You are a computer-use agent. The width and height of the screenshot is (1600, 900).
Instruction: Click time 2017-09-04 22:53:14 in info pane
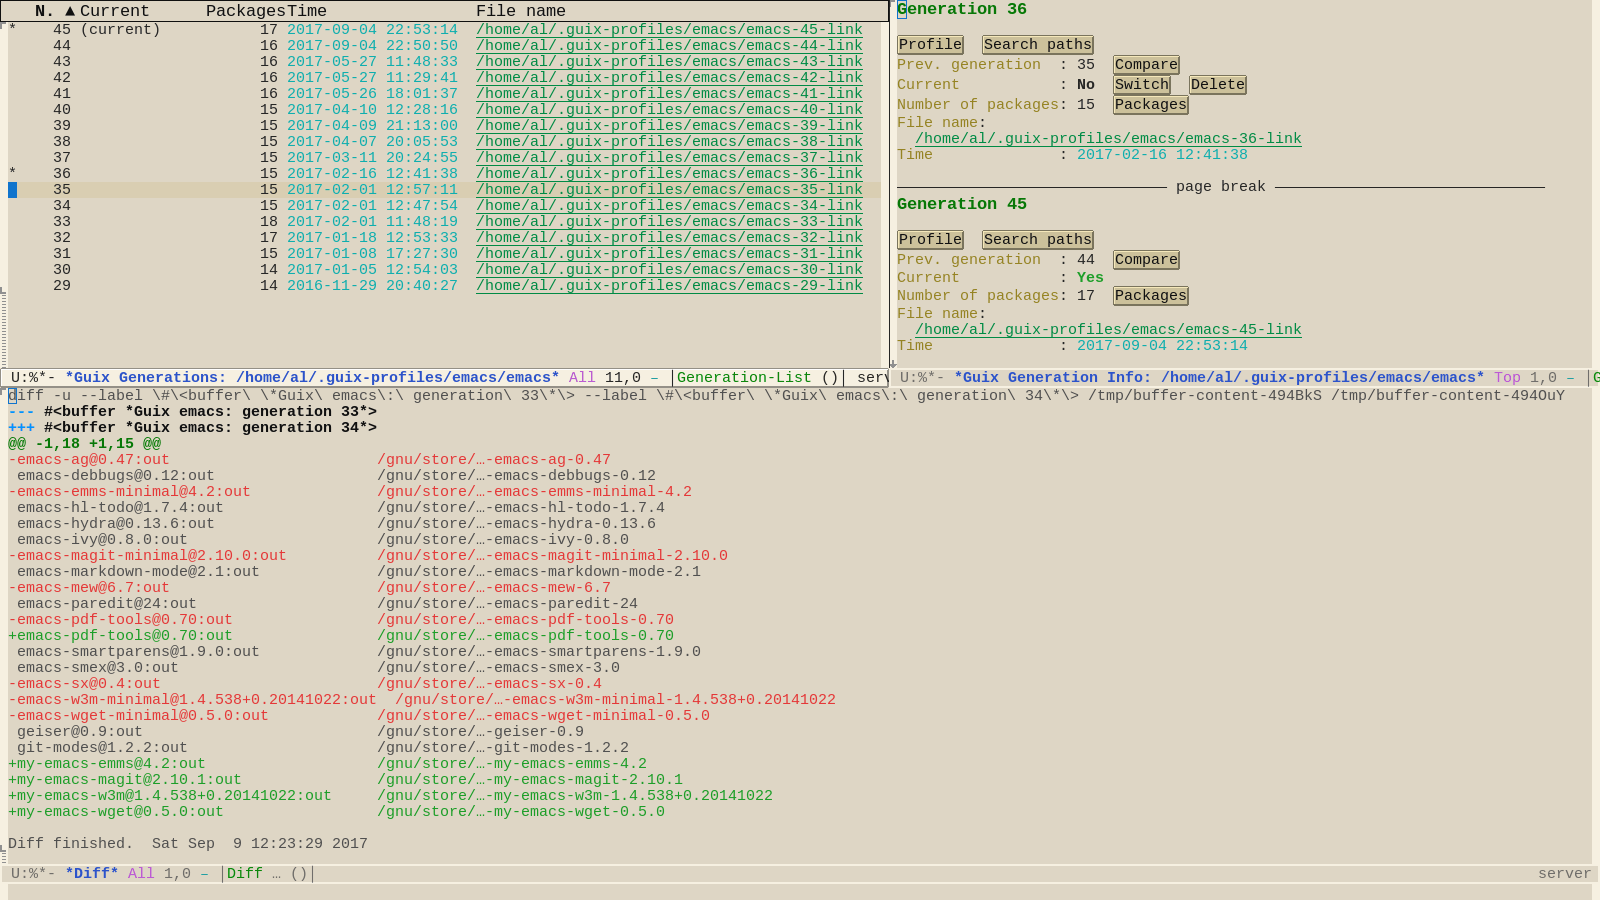tap(1162, 346)
